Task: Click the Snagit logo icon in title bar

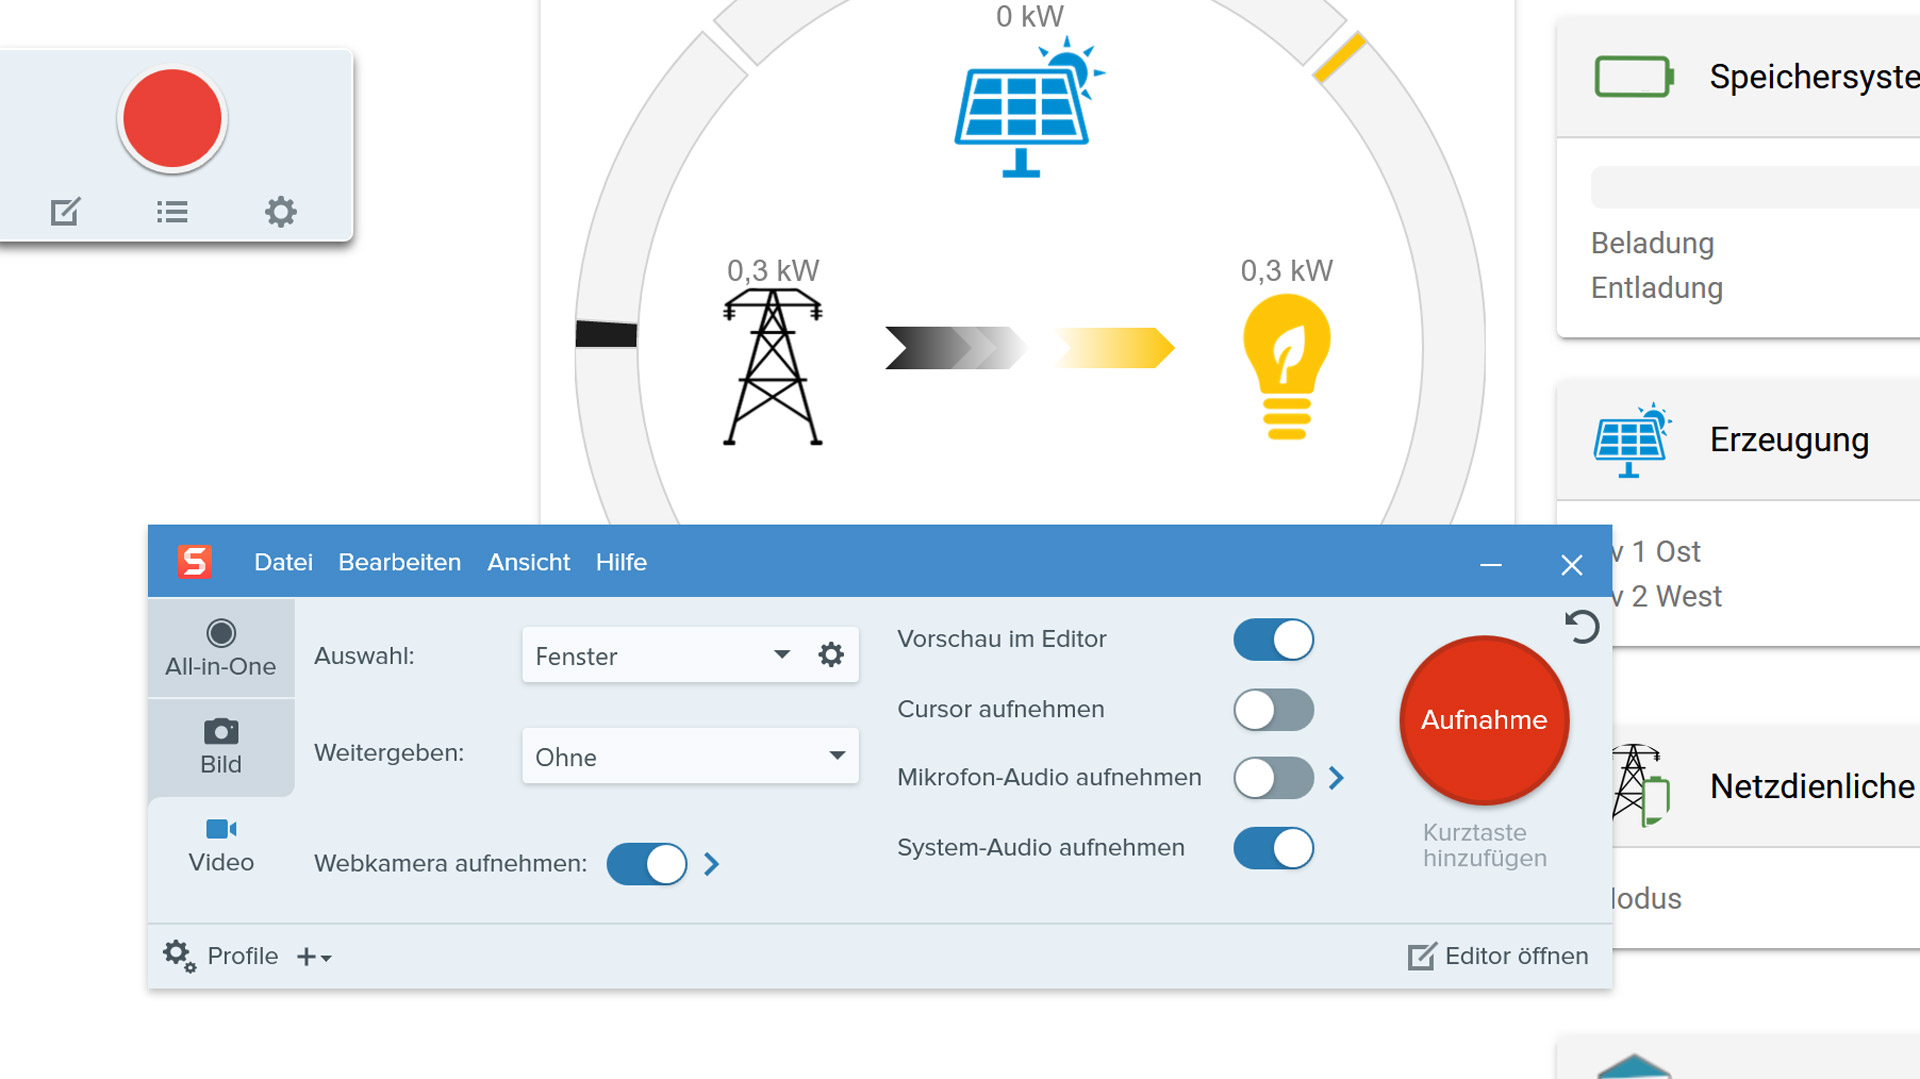Action: pyautogui.click(x=194, y=562)
